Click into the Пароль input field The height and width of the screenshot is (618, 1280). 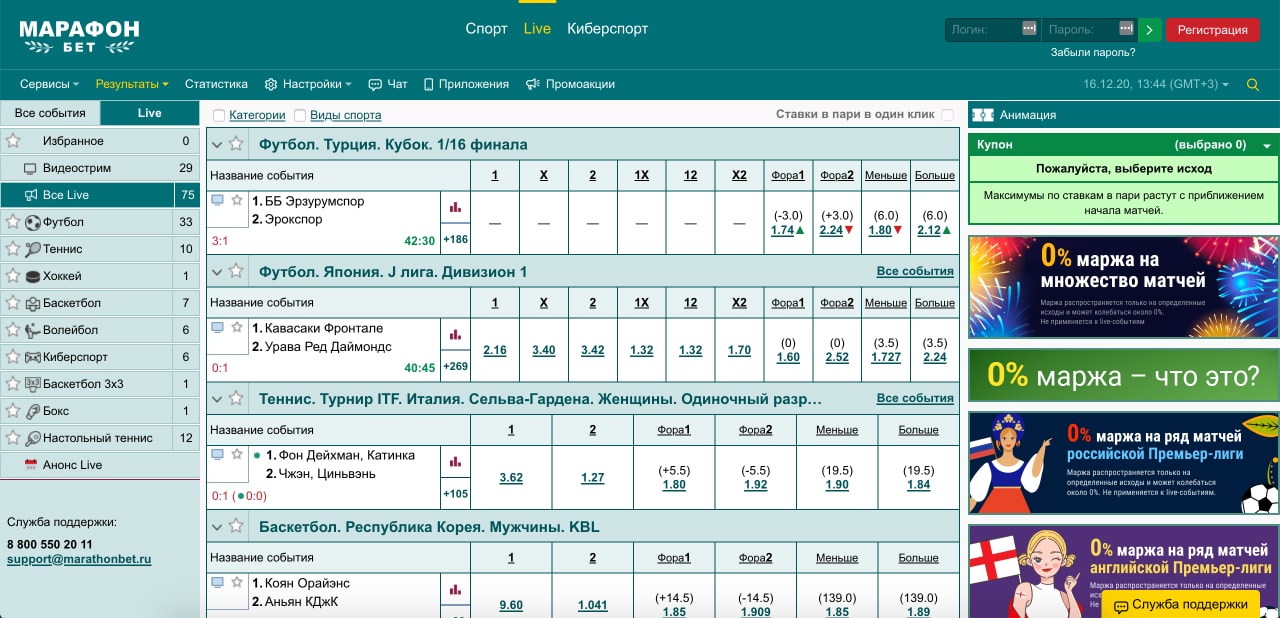(x=1089, y=30)
